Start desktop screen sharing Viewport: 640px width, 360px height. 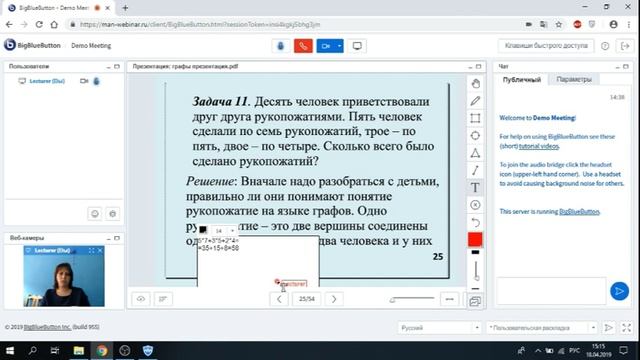(357, 46)
